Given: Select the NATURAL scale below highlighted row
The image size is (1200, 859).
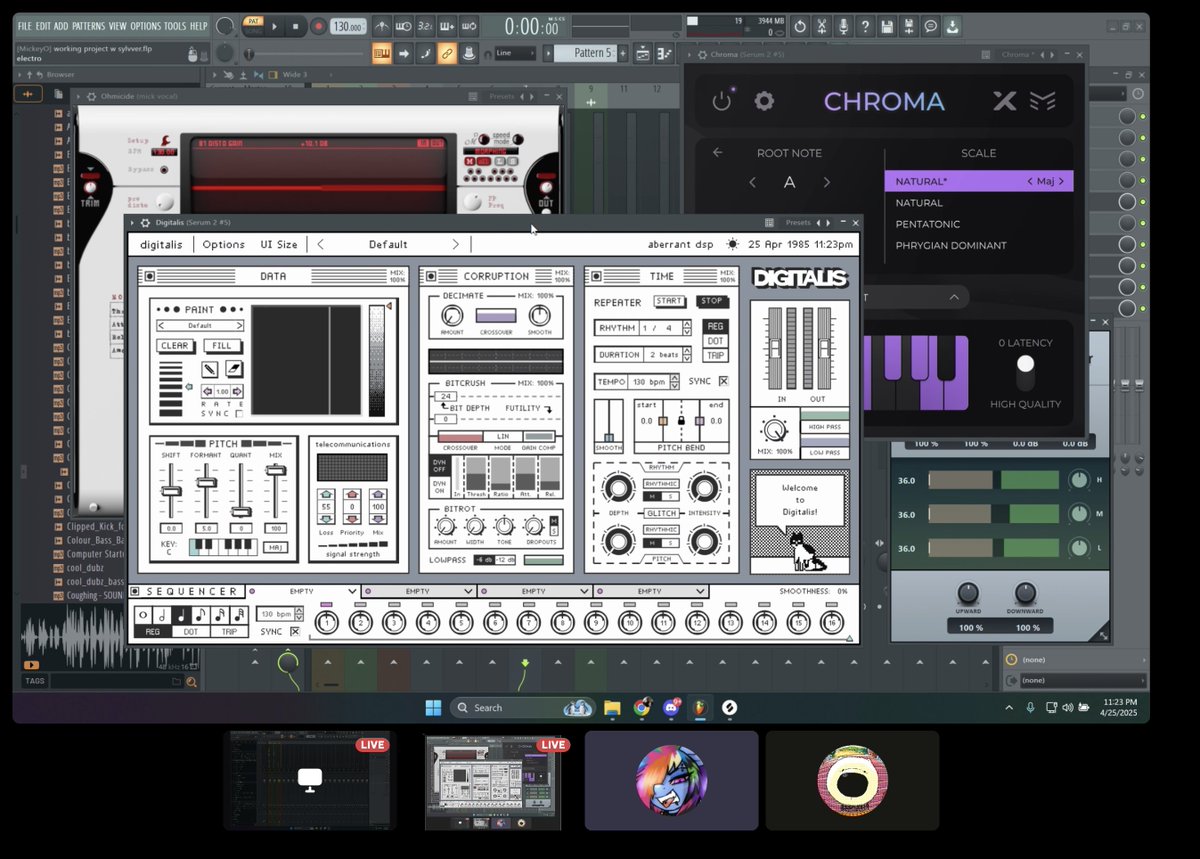Looking at the screenshot, I should click(x=919, y=203).
